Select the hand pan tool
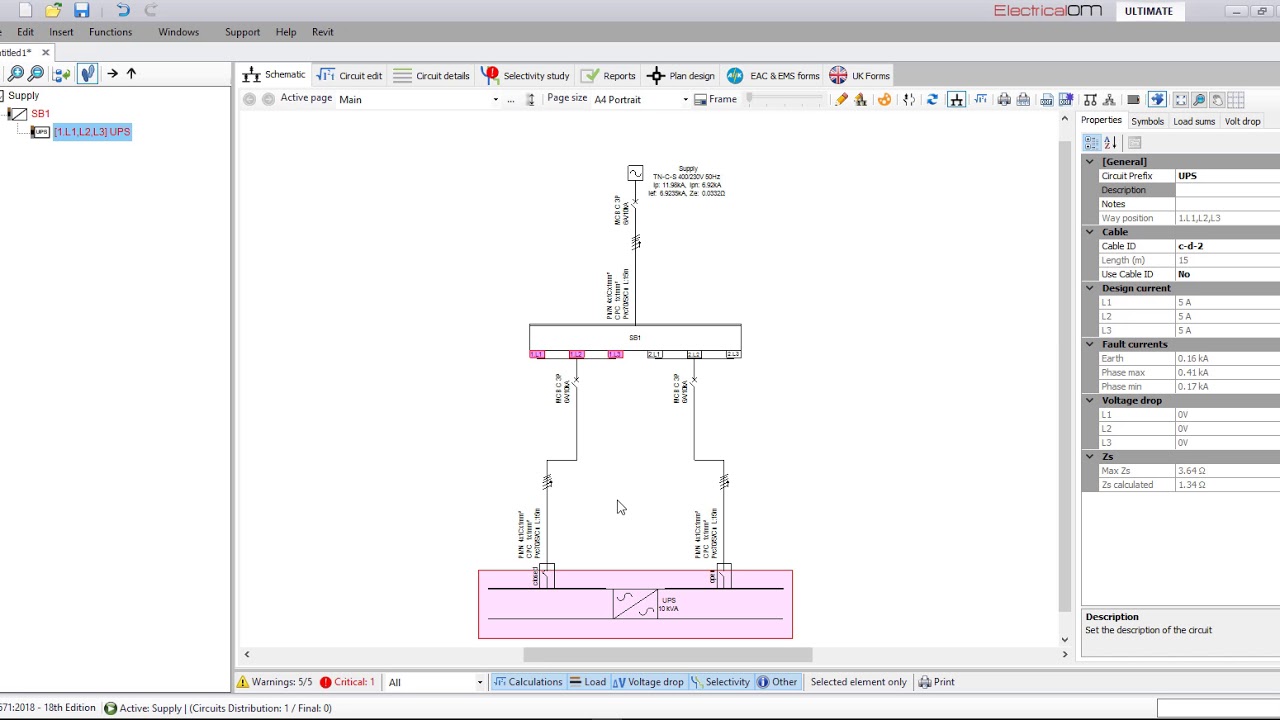The width and height of the screenshot is (1280, 720). (1217, 99)
